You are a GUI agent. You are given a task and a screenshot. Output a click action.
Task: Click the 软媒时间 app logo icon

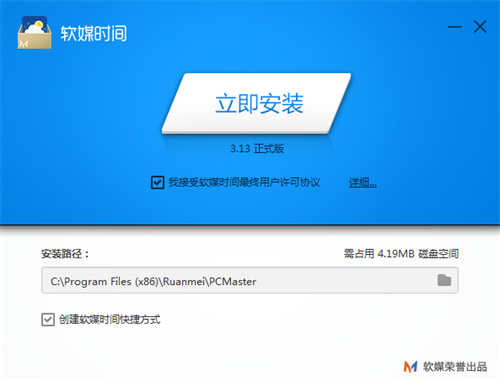coord(35,32)
